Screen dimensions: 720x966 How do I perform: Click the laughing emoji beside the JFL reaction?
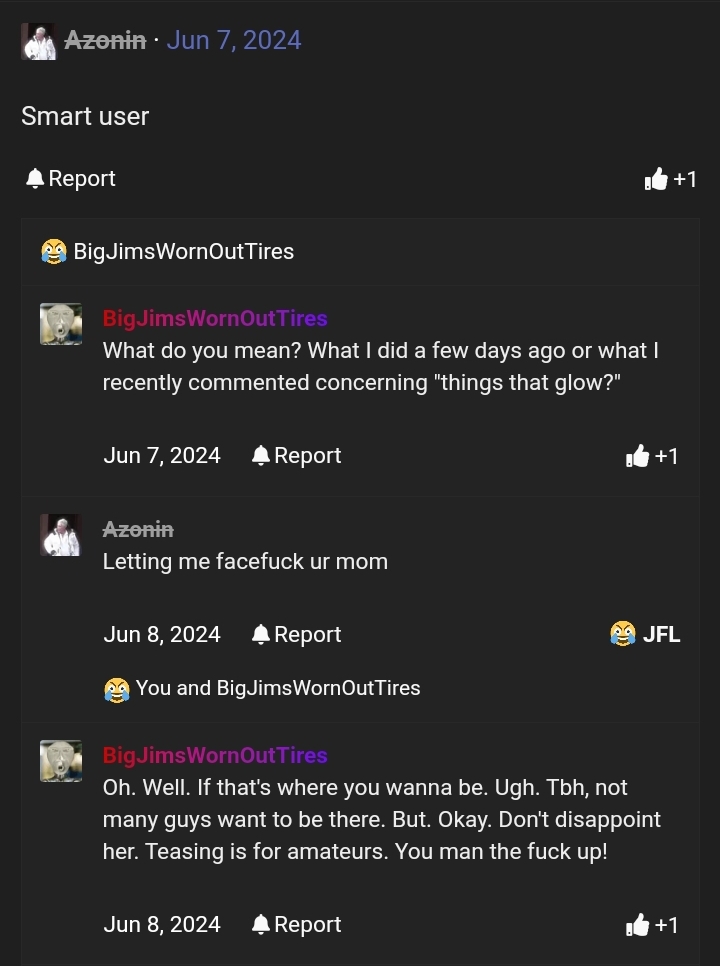[621, 633]
